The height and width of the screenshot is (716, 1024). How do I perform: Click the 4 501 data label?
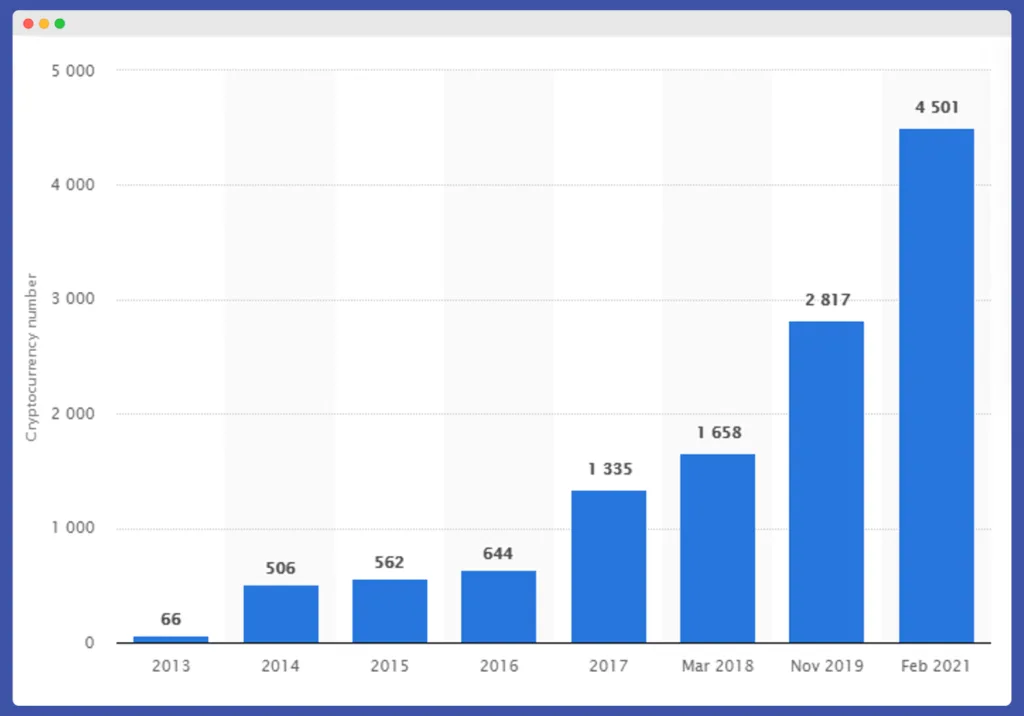936,107
